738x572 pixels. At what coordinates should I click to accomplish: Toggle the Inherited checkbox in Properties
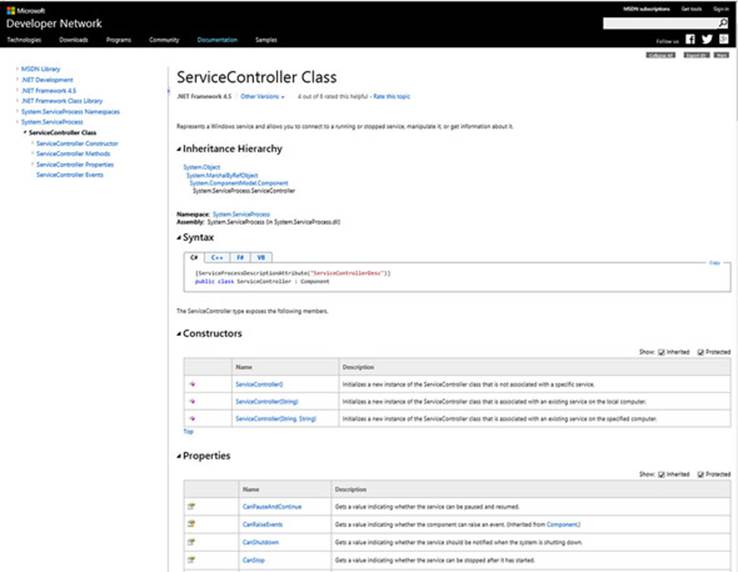tap(661, 474)
